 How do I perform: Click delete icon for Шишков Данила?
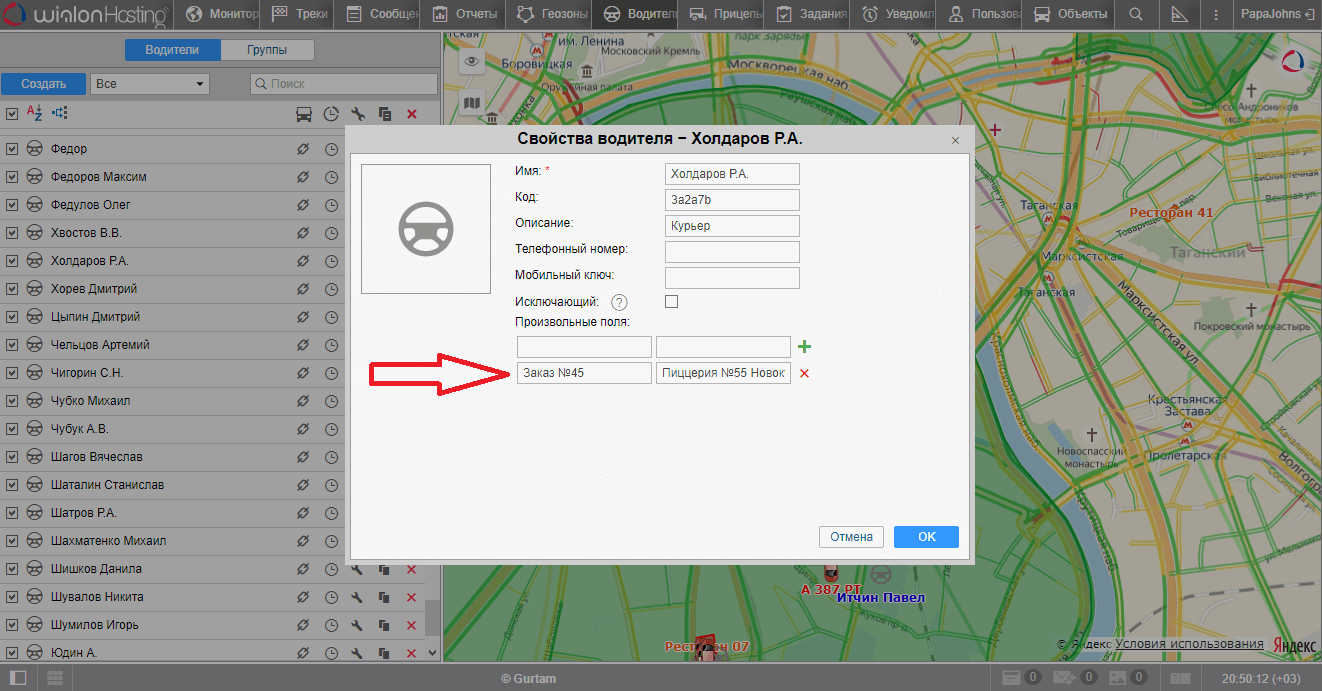tap(411, 569)
